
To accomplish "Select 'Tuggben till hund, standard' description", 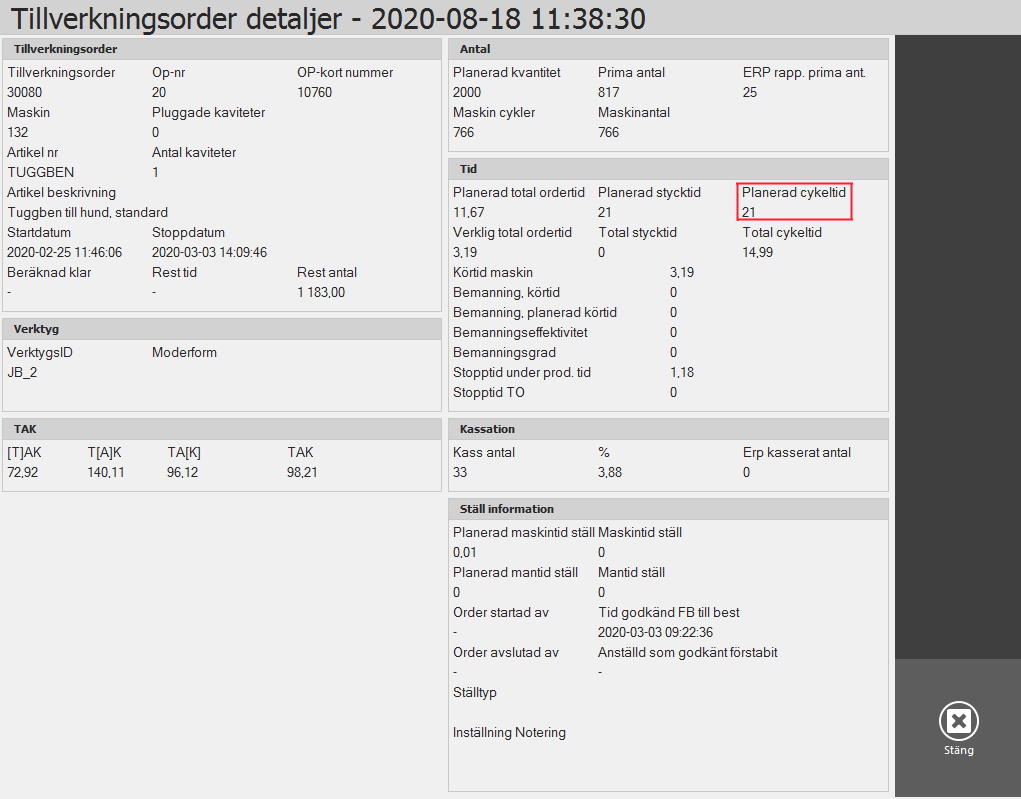I will click(x=87, y=212).
